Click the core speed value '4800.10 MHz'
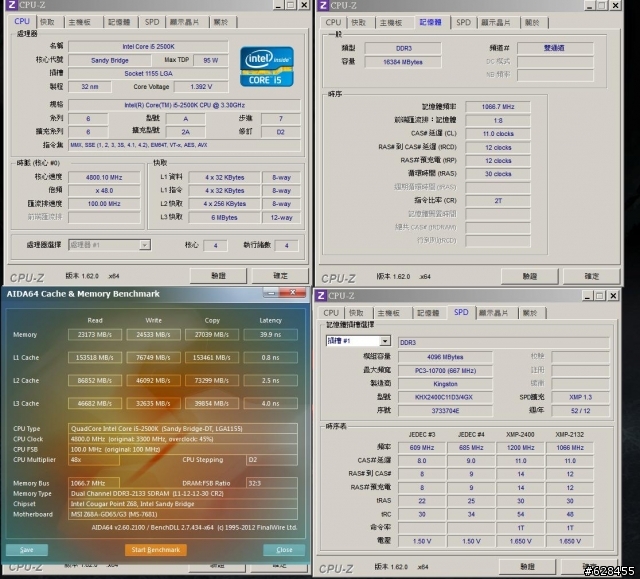 pos(104,177)
